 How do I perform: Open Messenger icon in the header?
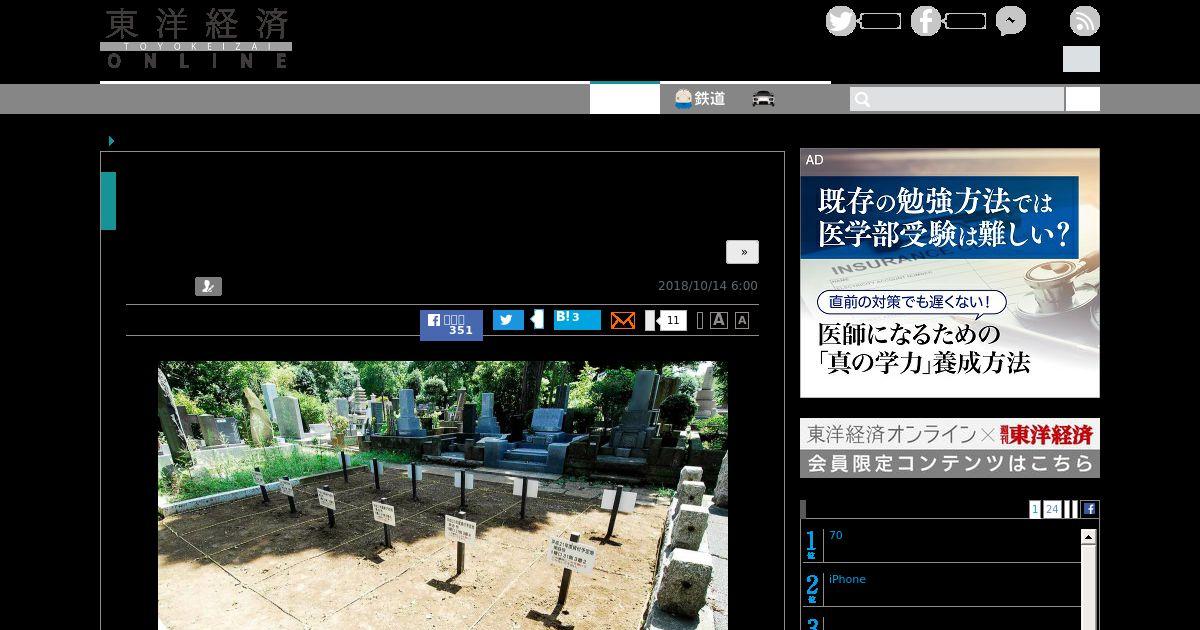[1011, 21]
